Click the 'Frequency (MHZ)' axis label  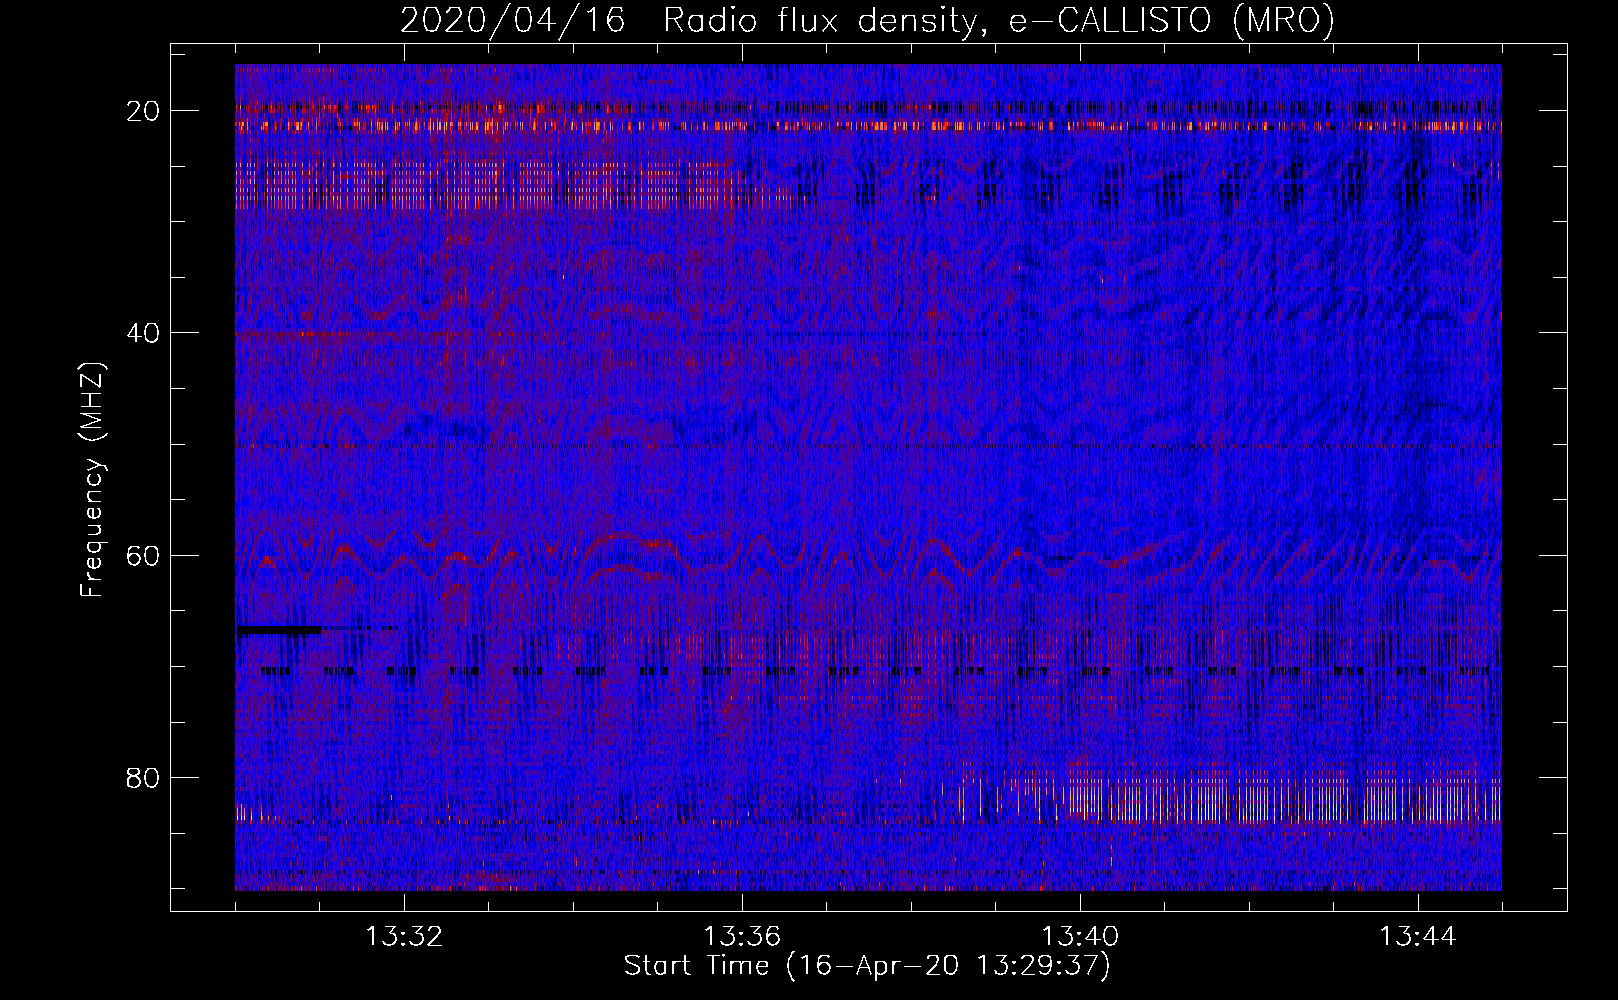tap(92, 480)
